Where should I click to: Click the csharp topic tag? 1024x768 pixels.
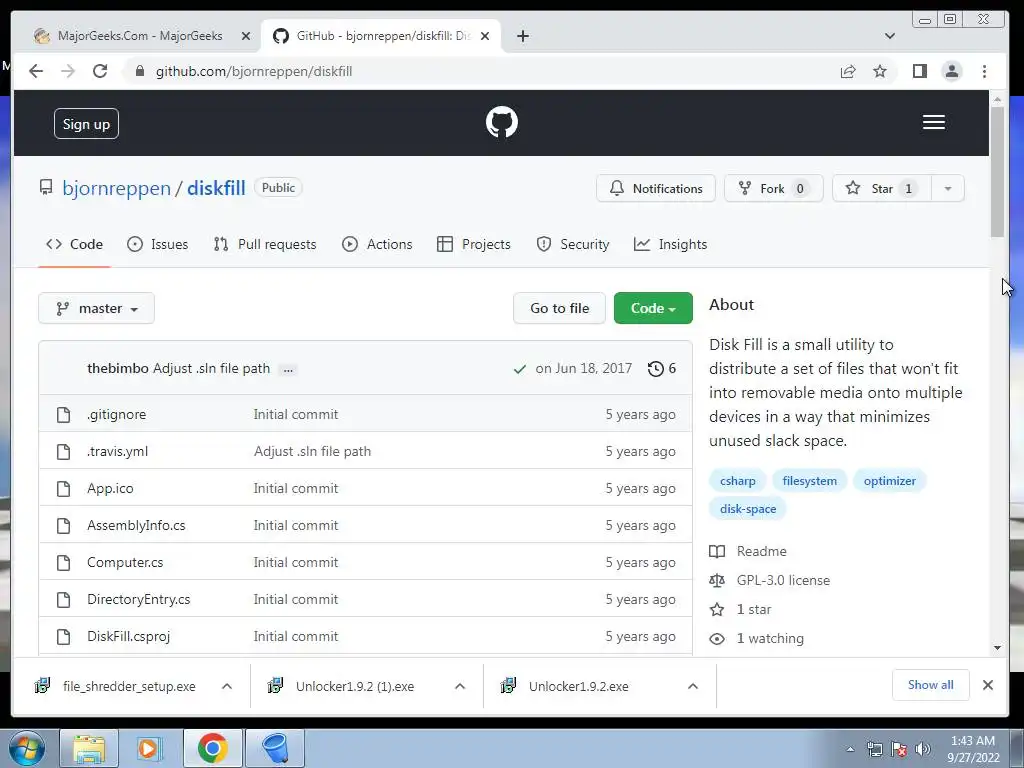click(x=737, y=481)
